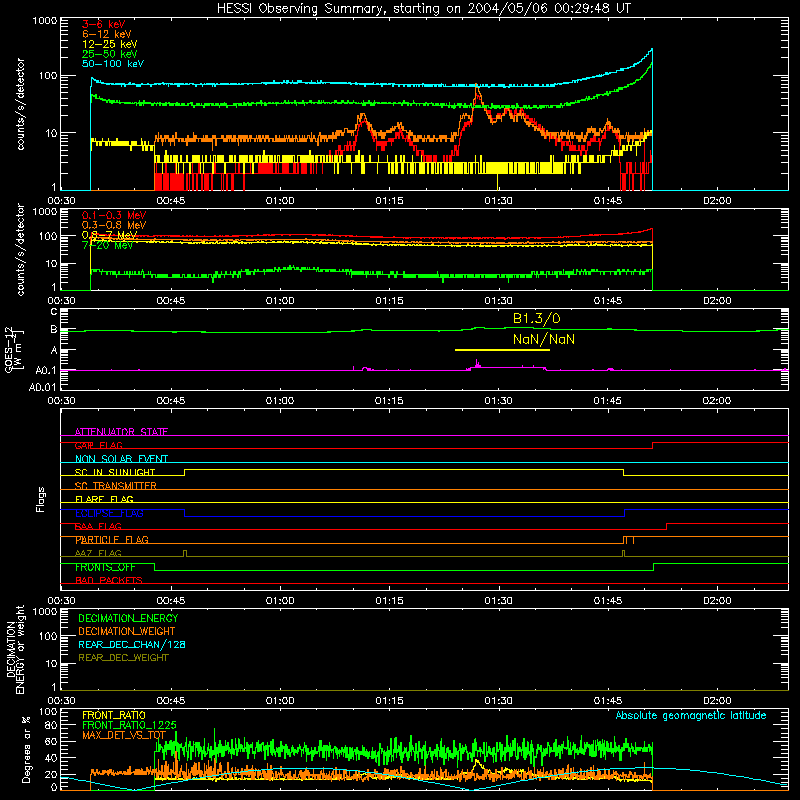Click the MAX_DET_VS_TOT legend entry
Image resolution: width=800 pixels, height=800 pixels.
click(x=124, y=735)
